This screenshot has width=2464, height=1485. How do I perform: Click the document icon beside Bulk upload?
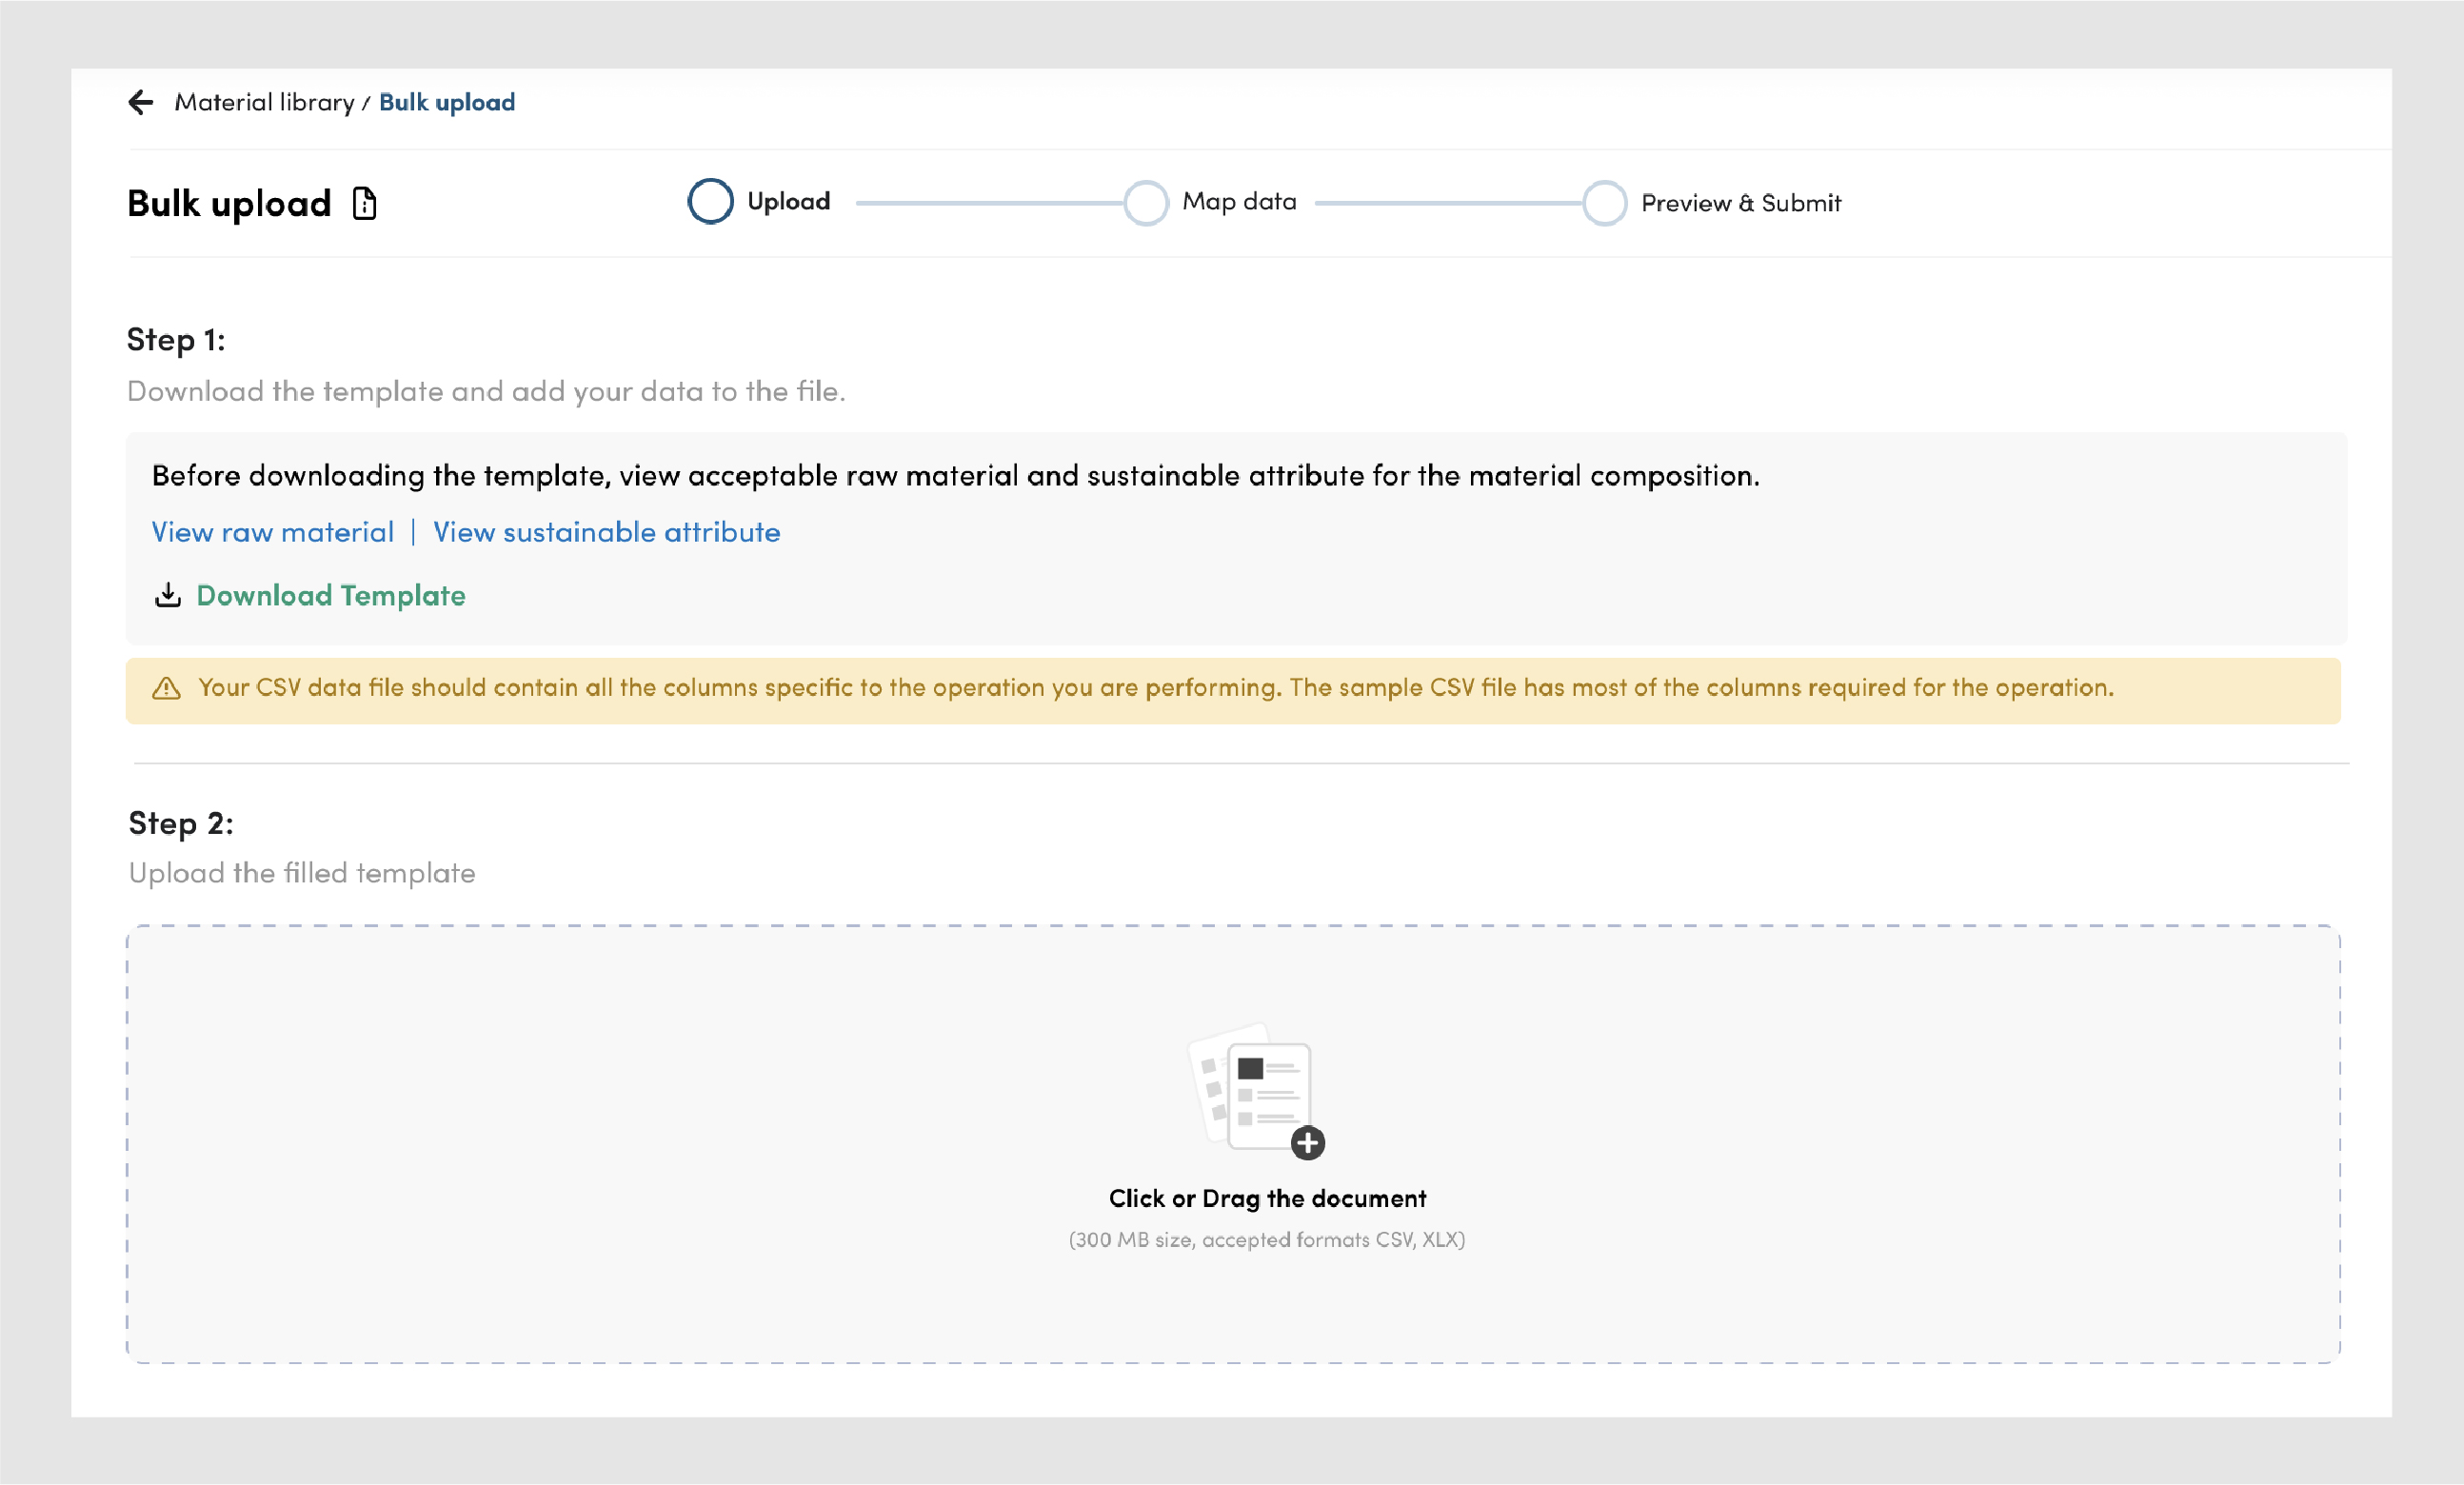click(x=365, y=204)
